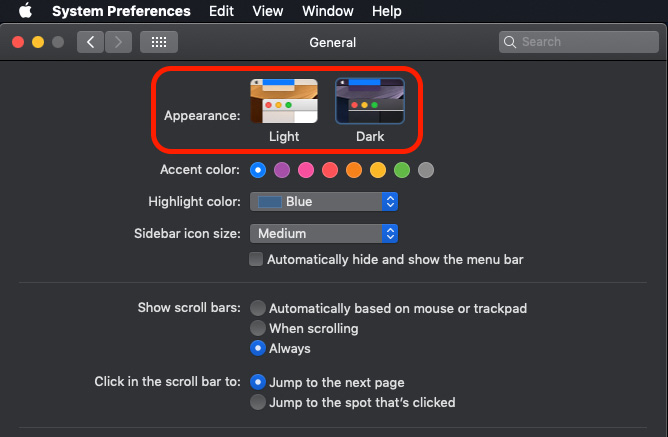Select the Light appearance thumbnail
This screenshot has height=437, width=668.
[x=284, y=101]
